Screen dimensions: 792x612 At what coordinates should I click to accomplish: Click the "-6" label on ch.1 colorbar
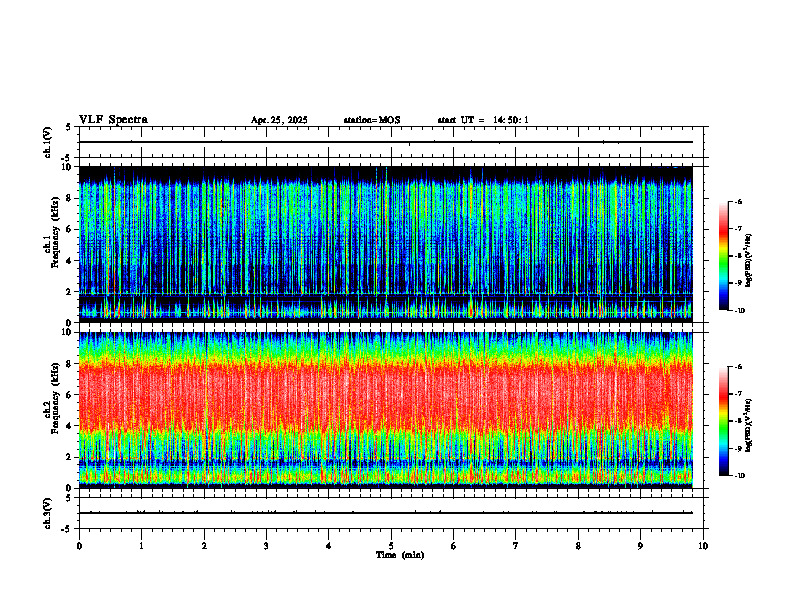[738, 201]
